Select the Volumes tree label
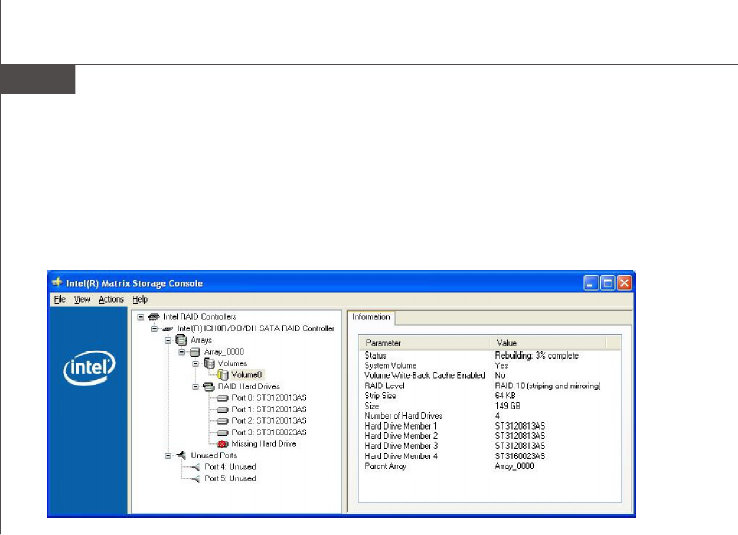The height and width of the screenshot is (535, 738). coord(232,364)
